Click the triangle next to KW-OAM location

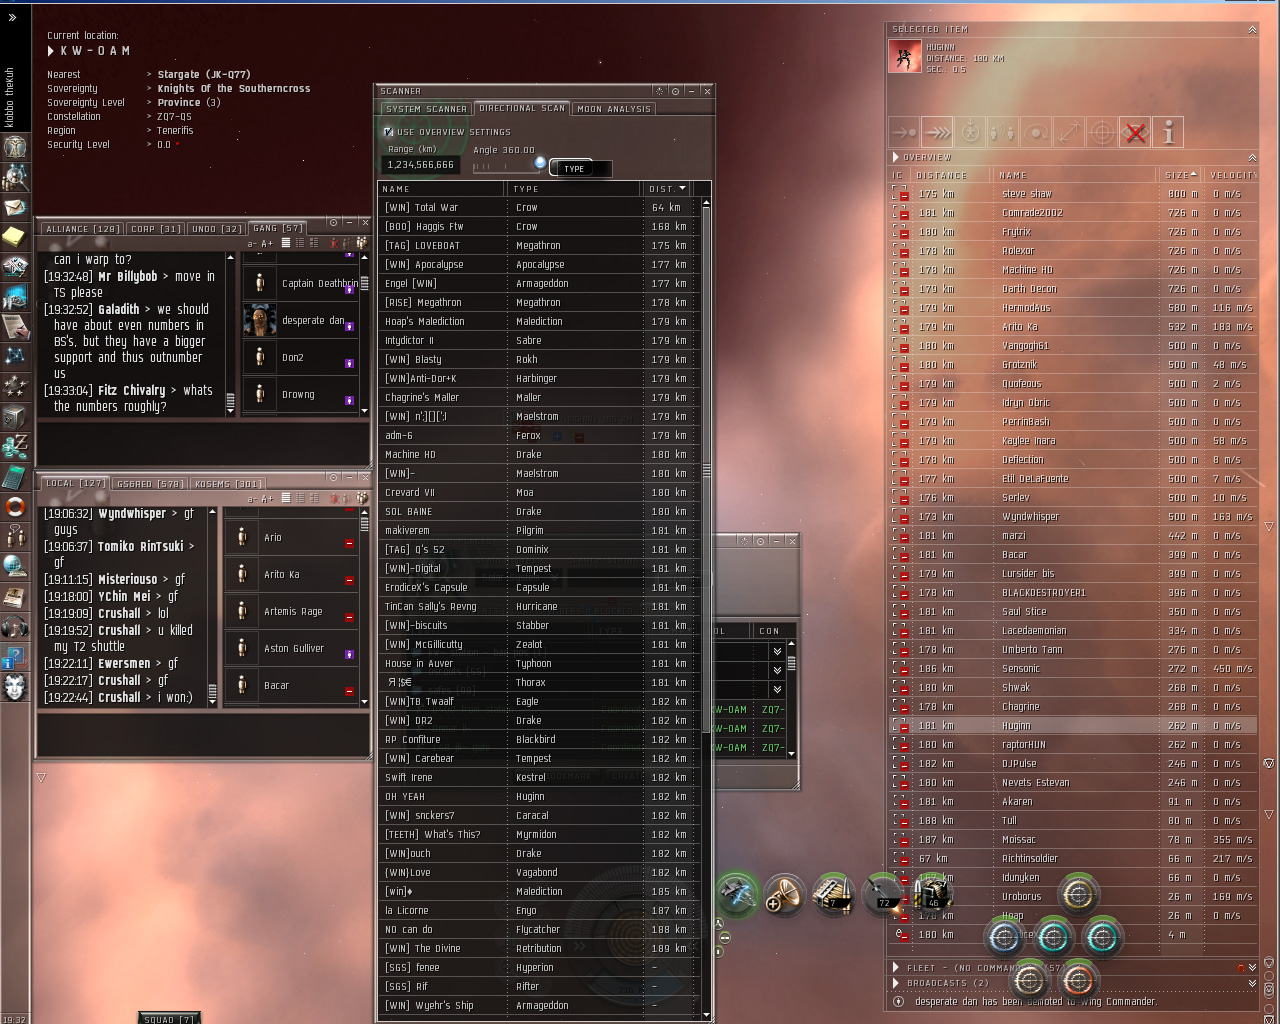(51, 51)
